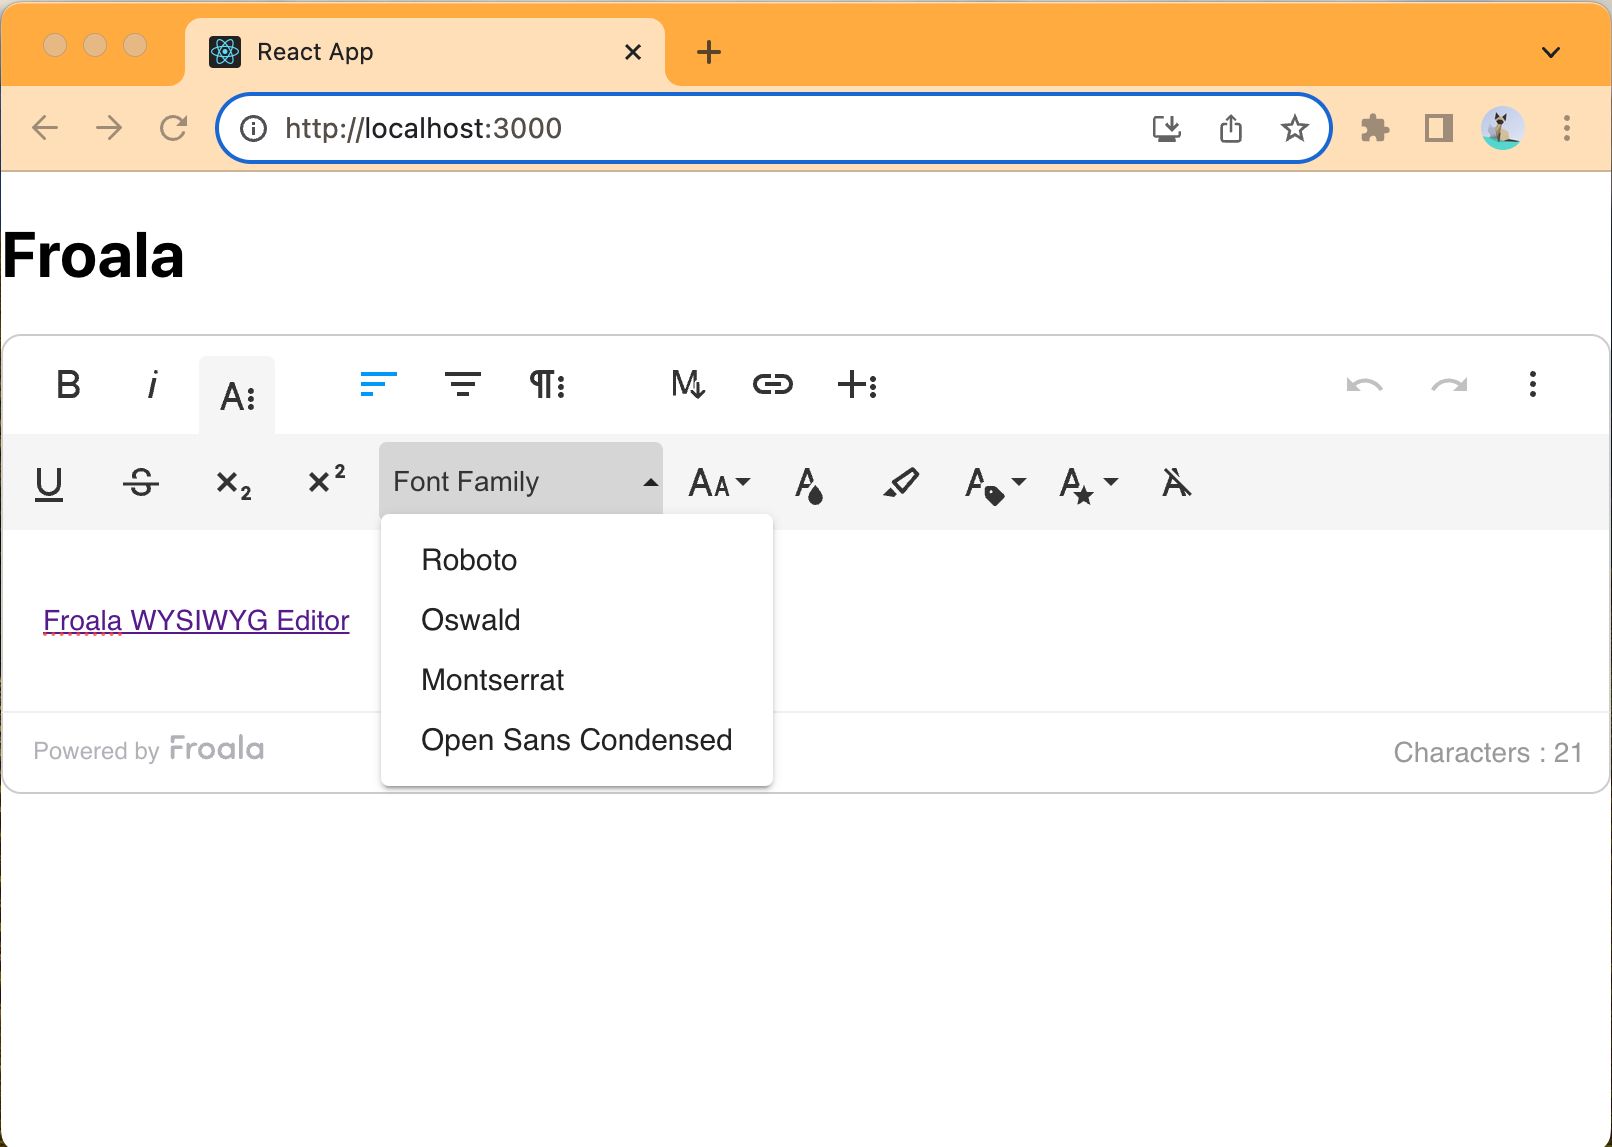Toggle bold formatting
Image resolution: width=1612 pixels, height=1147 pixels.
[x=68, y=385]
